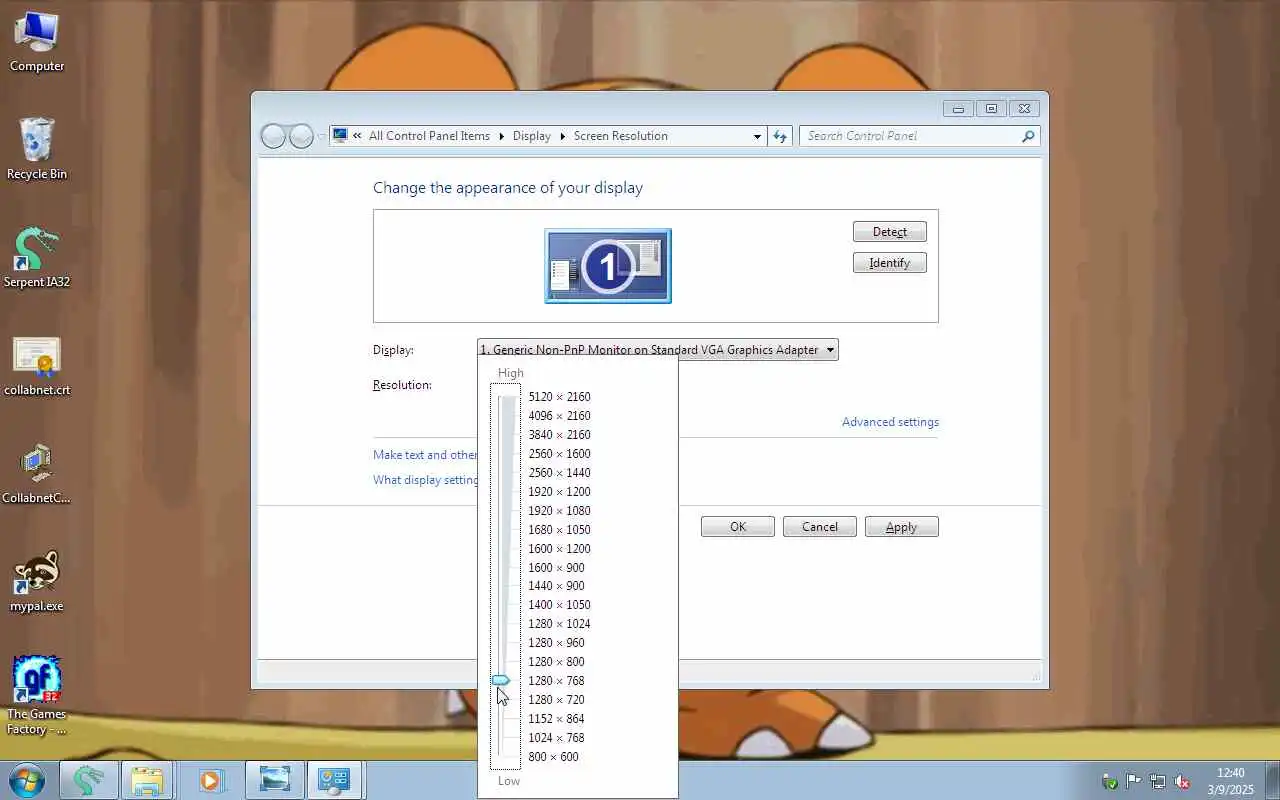This screenshot has height=800, width=1280.
Task: Expand arrow after All Control Panel Items
Action: [501, 136]
